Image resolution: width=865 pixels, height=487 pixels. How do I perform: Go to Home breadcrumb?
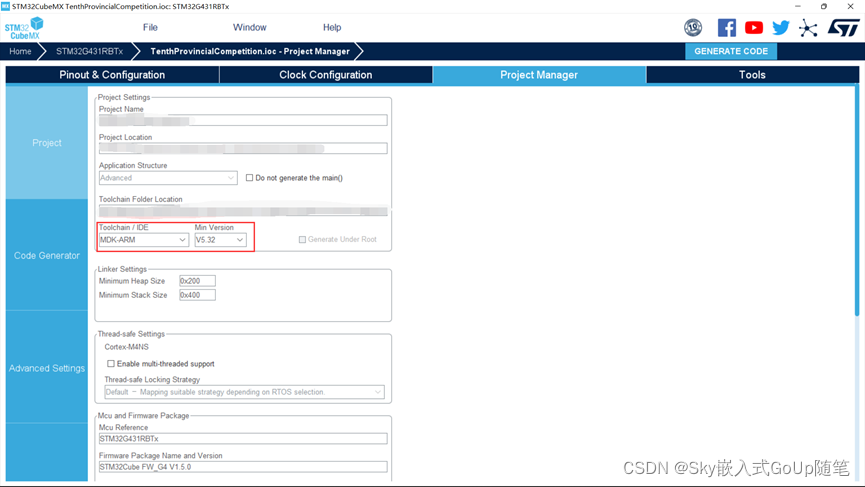(x=20, y=51)
